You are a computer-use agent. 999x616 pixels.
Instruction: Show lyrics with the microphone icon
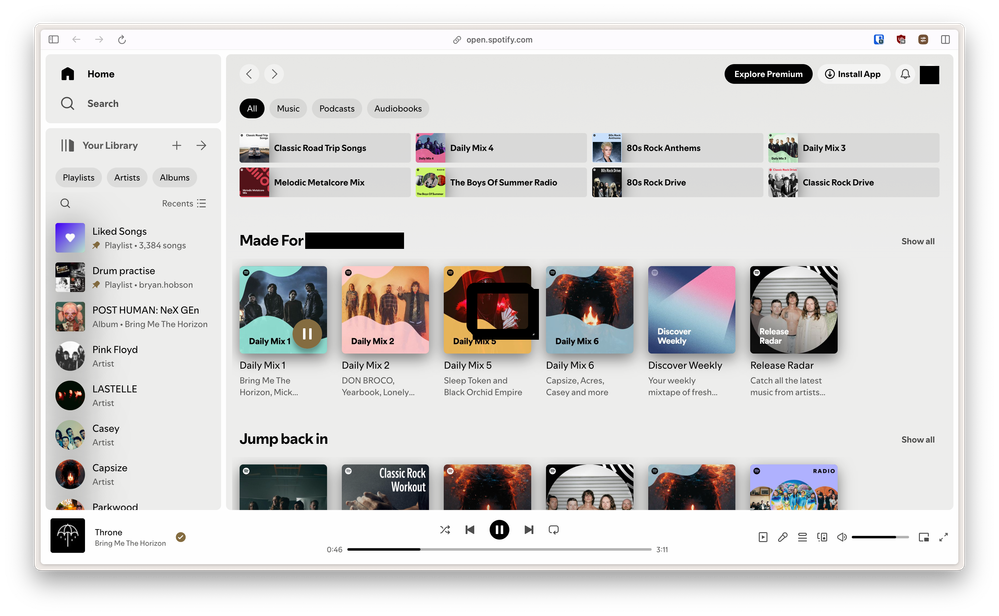(782, 537)
